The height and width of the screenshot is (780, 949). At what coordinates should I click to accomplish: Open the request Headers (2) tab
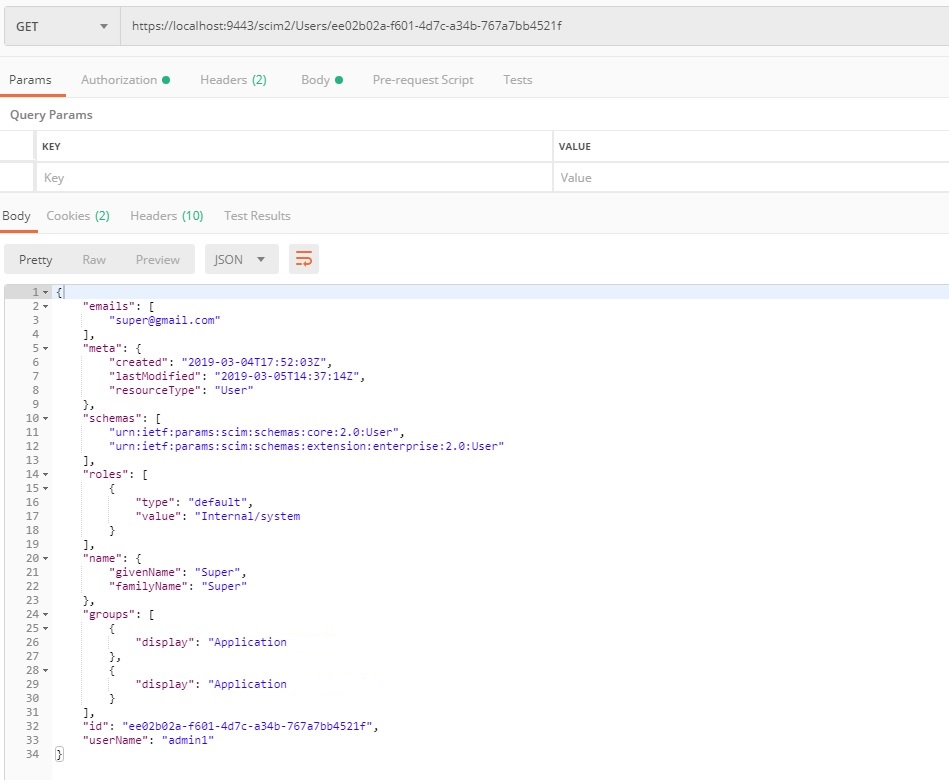pyautogui.click(x=233, y=80)
